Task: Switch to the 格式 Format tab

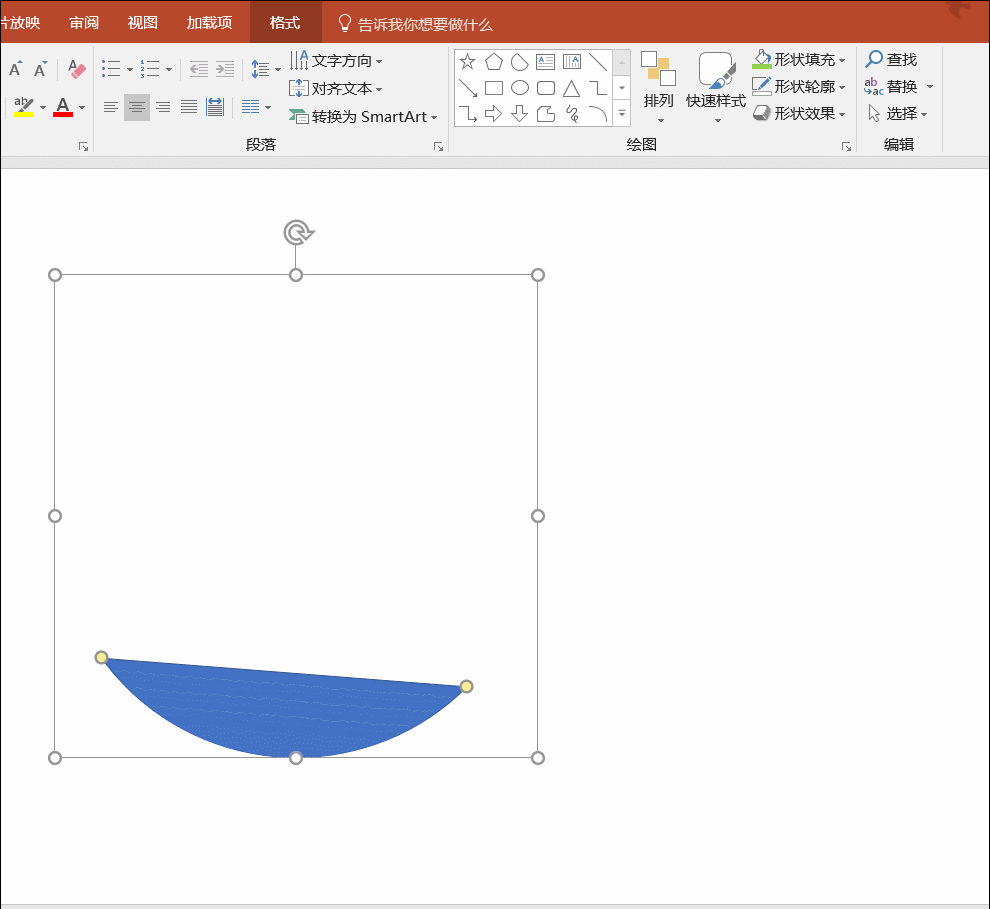Action: click(x=285, y=23)
